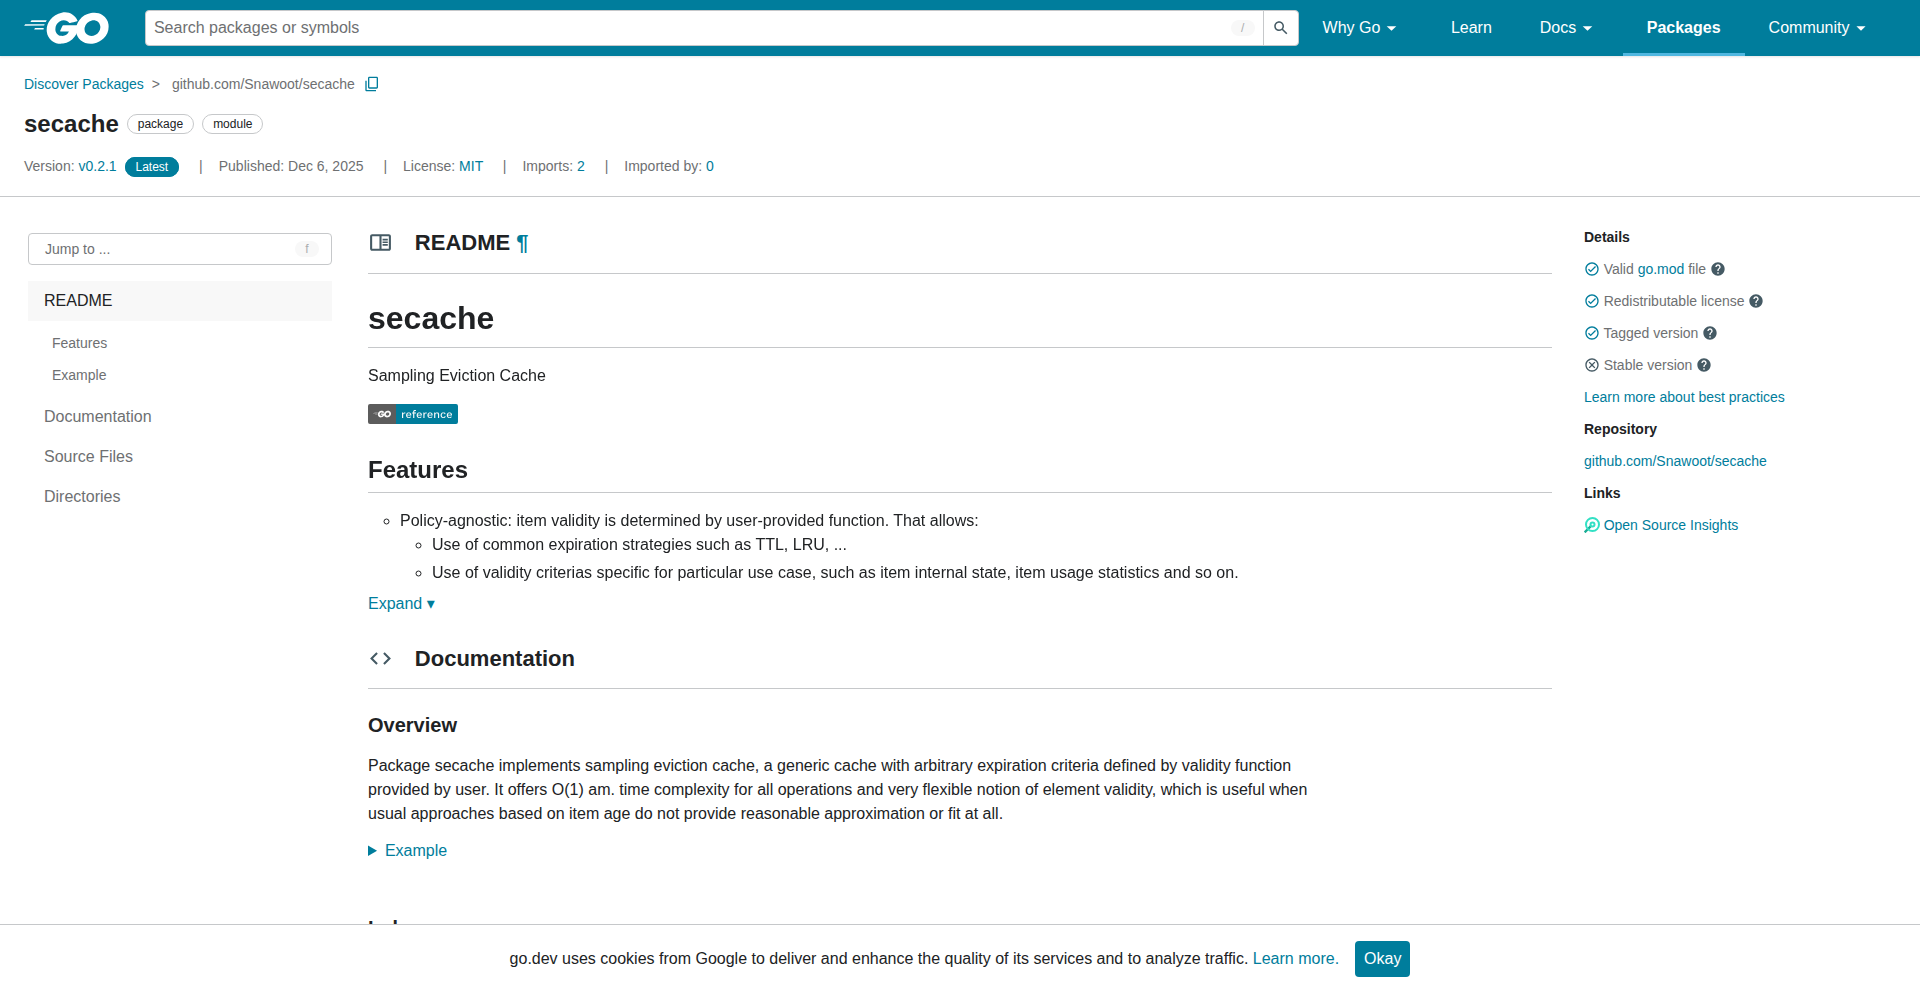Click the module chip label

(x=232, y=124)
